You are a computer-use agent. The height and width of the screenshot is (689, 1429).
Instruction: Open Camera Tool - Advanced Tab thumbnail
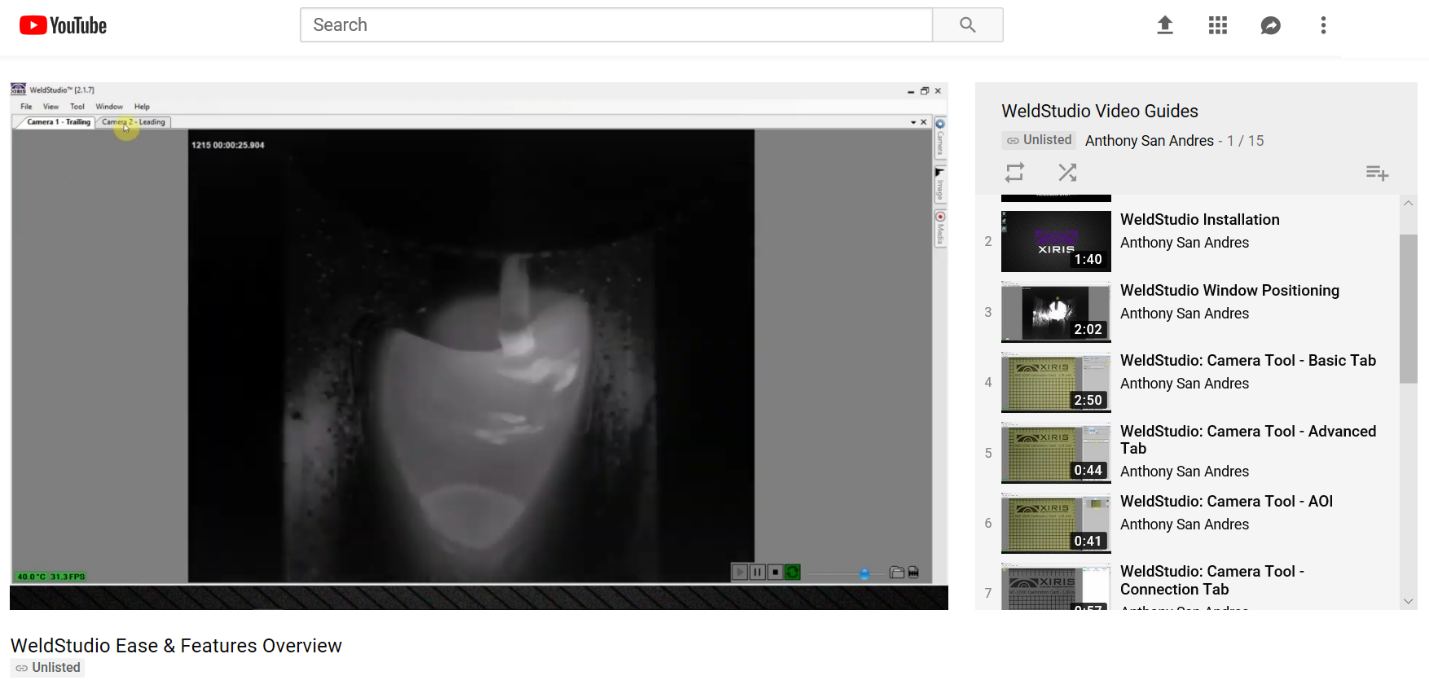pyautogui.click(x=1056, y=453)
